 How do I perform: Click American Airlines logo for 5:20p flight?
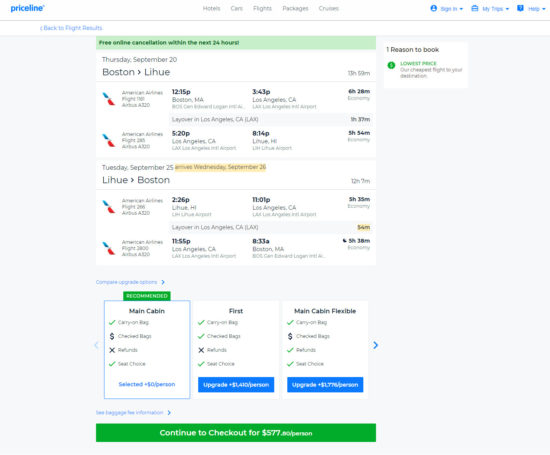(109, 140)
